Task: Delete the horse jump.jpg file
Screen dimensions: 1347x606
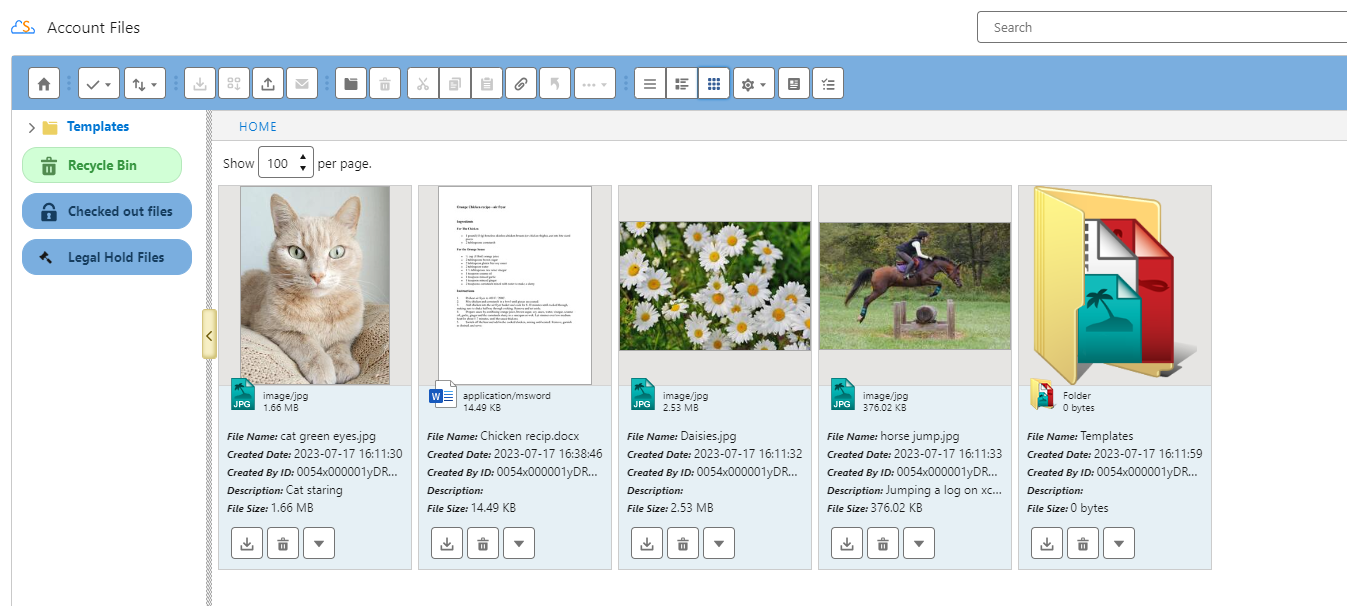Action: [x=883, y=543]
